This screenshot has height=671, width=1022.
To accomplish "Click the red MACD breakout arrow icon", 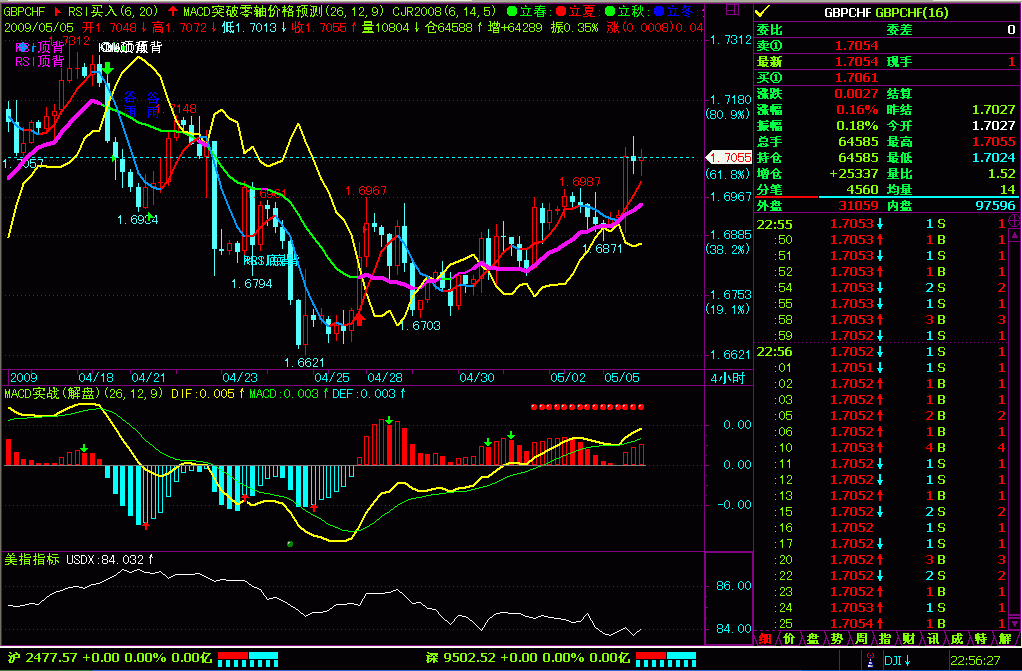I will (174, 12).
